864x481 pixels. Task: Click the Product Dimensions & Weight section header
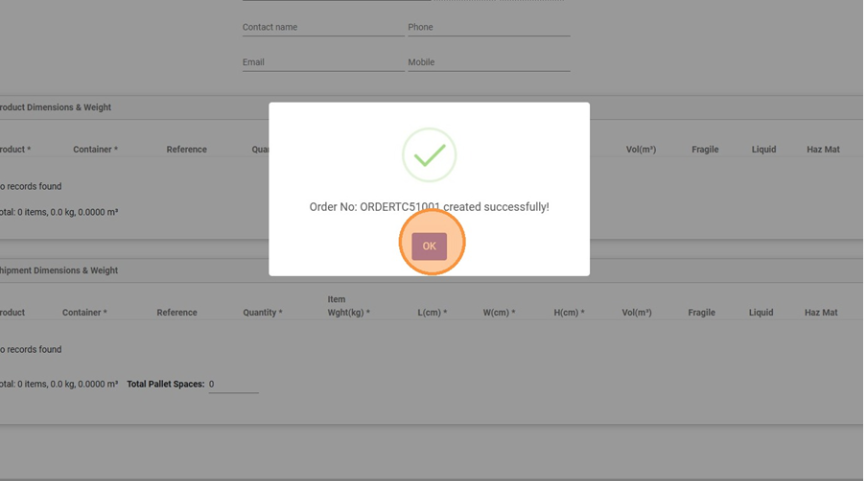tap(55, 108)
